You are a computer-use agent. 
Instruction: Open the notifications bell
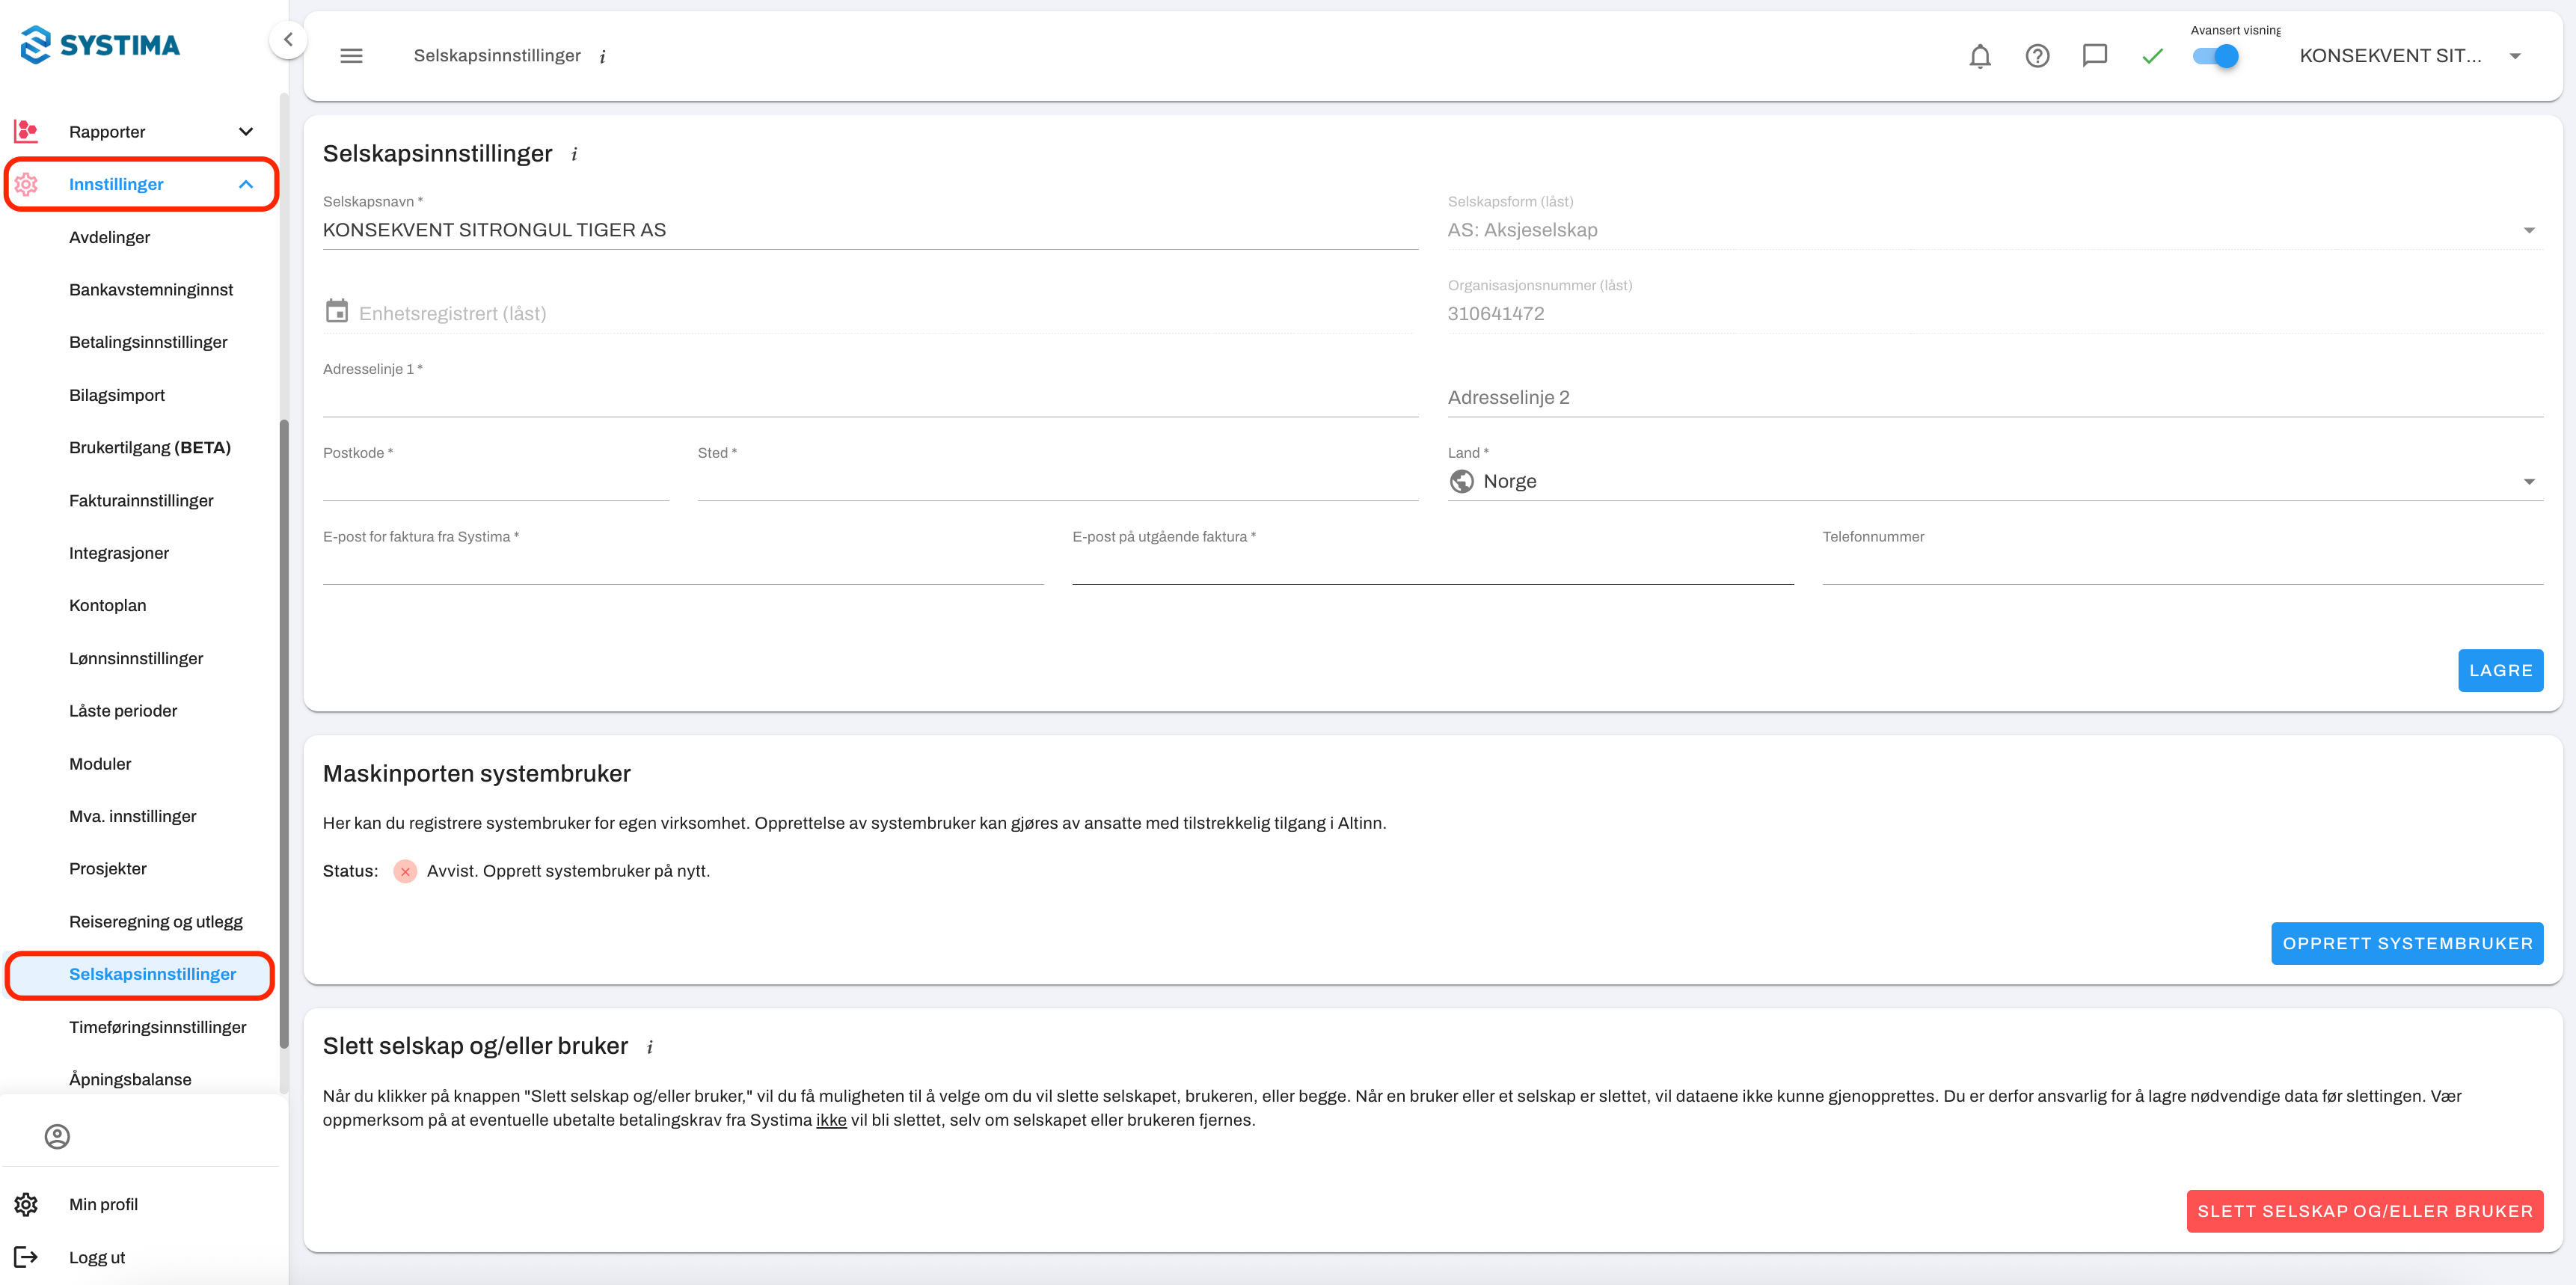1979,56
